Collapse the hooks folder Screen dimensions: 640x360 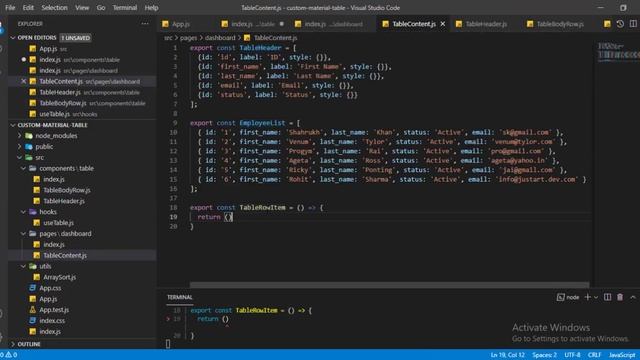click(x=23, y=212)
